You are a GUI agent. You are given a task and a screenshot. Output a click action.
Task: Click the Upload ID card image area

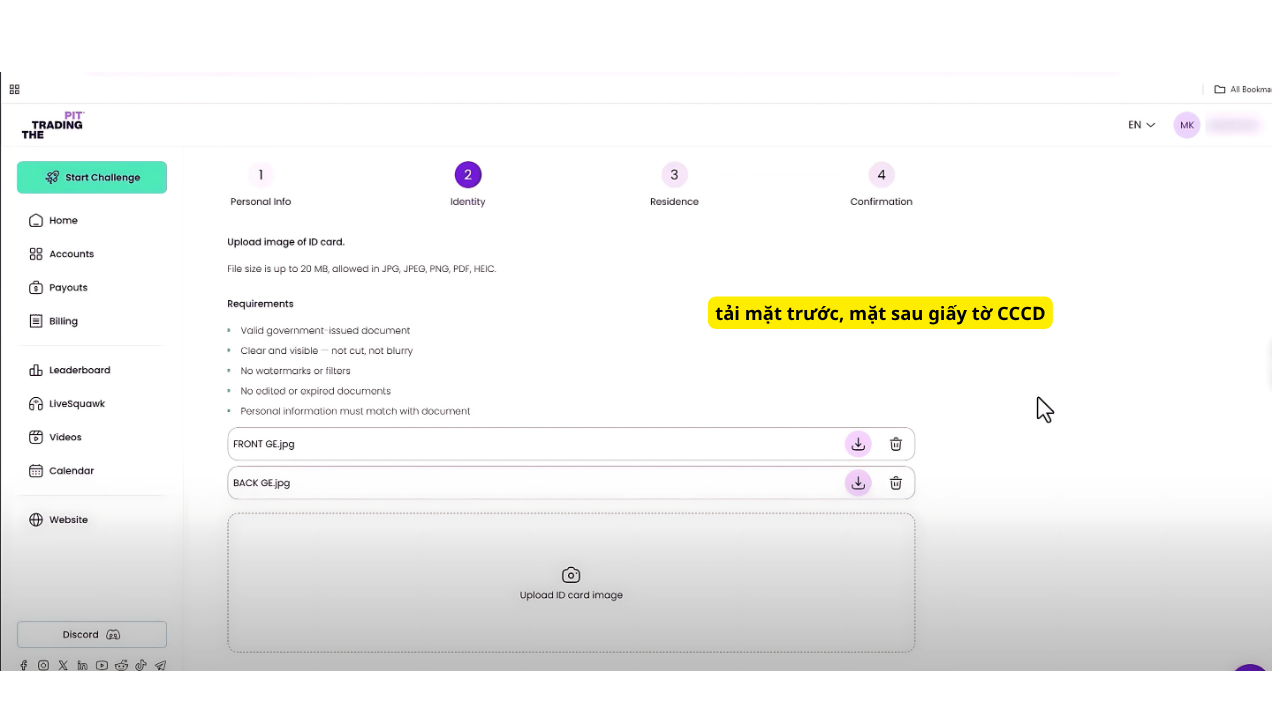coord(571,583)
